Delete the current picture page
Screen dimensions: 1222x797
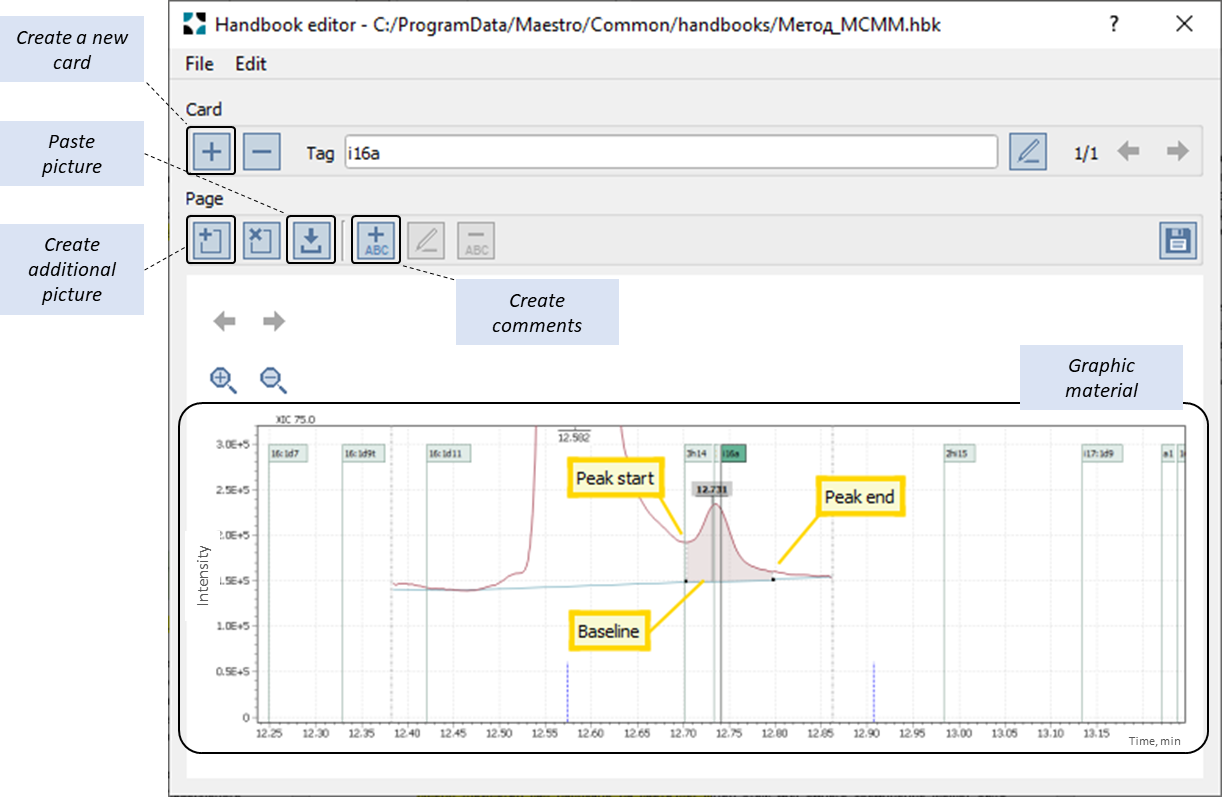(261, 240)
